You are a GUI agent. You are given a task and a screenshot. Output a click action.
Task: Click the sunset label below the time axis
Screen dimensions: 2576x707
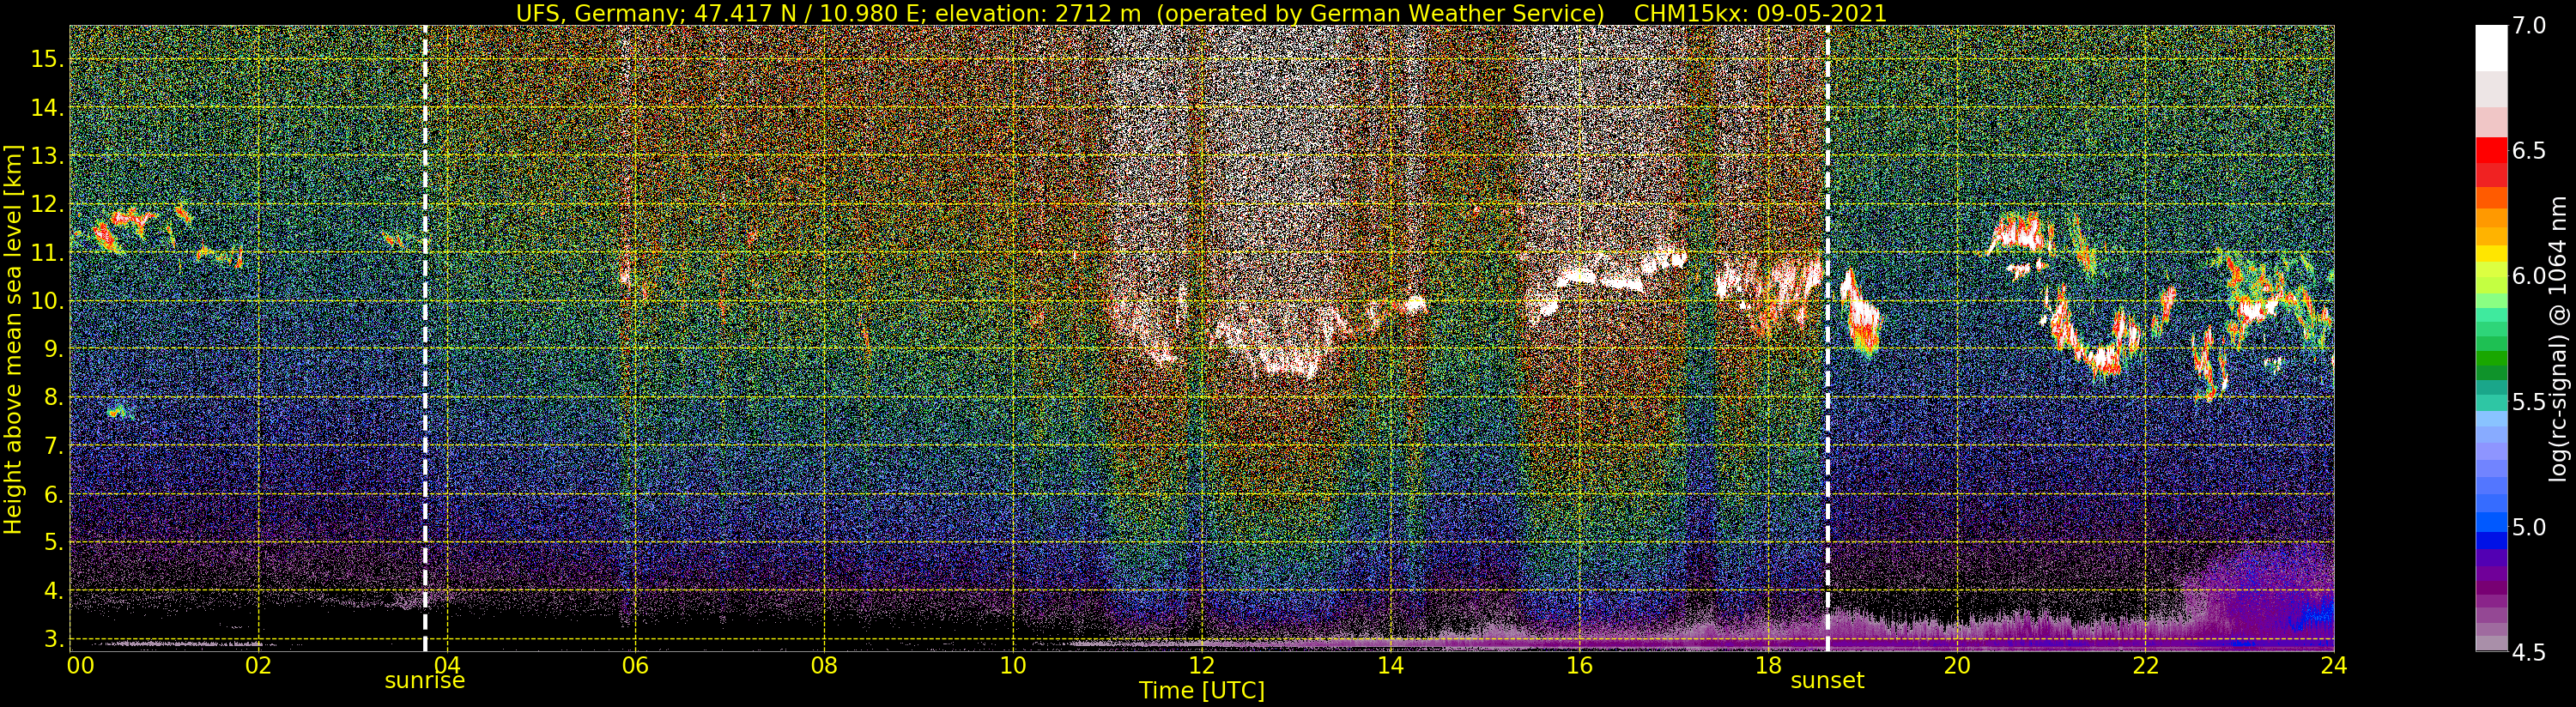click(x=1827, y=681)
